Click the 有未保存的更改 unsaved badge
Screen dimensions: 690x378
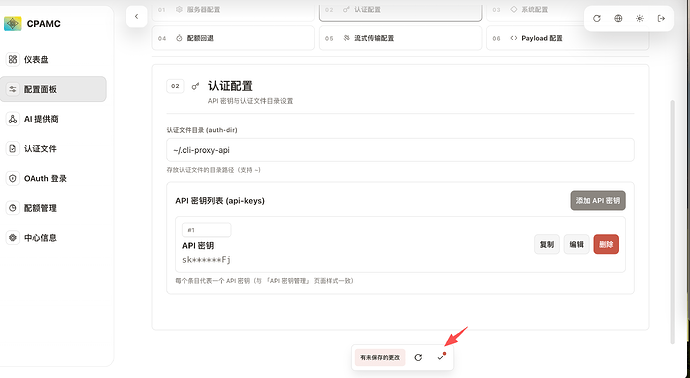click(x=380, y=357)
